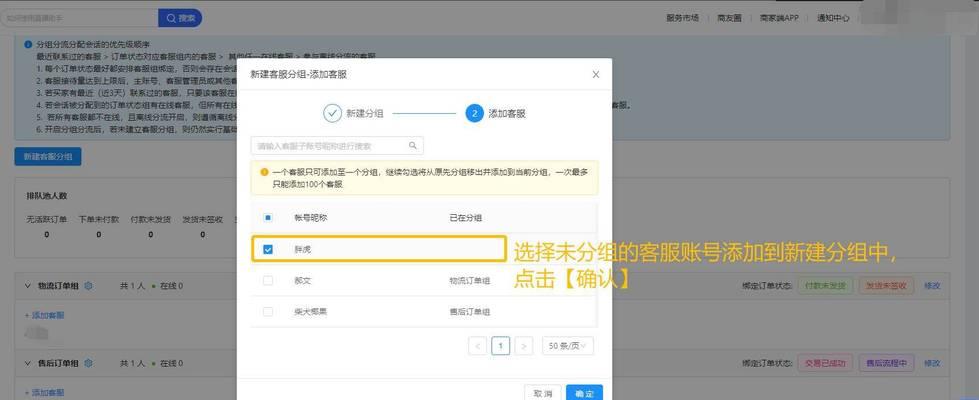Select page number 1 in pagination
979x400 pixels.
[x=501, y=346]
